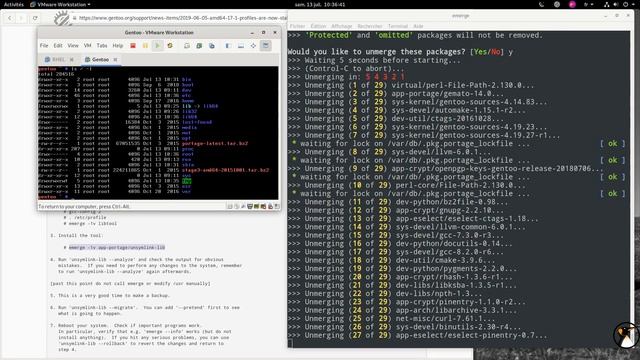The image size is (640, 360).
Task: Click the Revert to snapshot icon
Action: pyautogui.click(x=199, y=46)
